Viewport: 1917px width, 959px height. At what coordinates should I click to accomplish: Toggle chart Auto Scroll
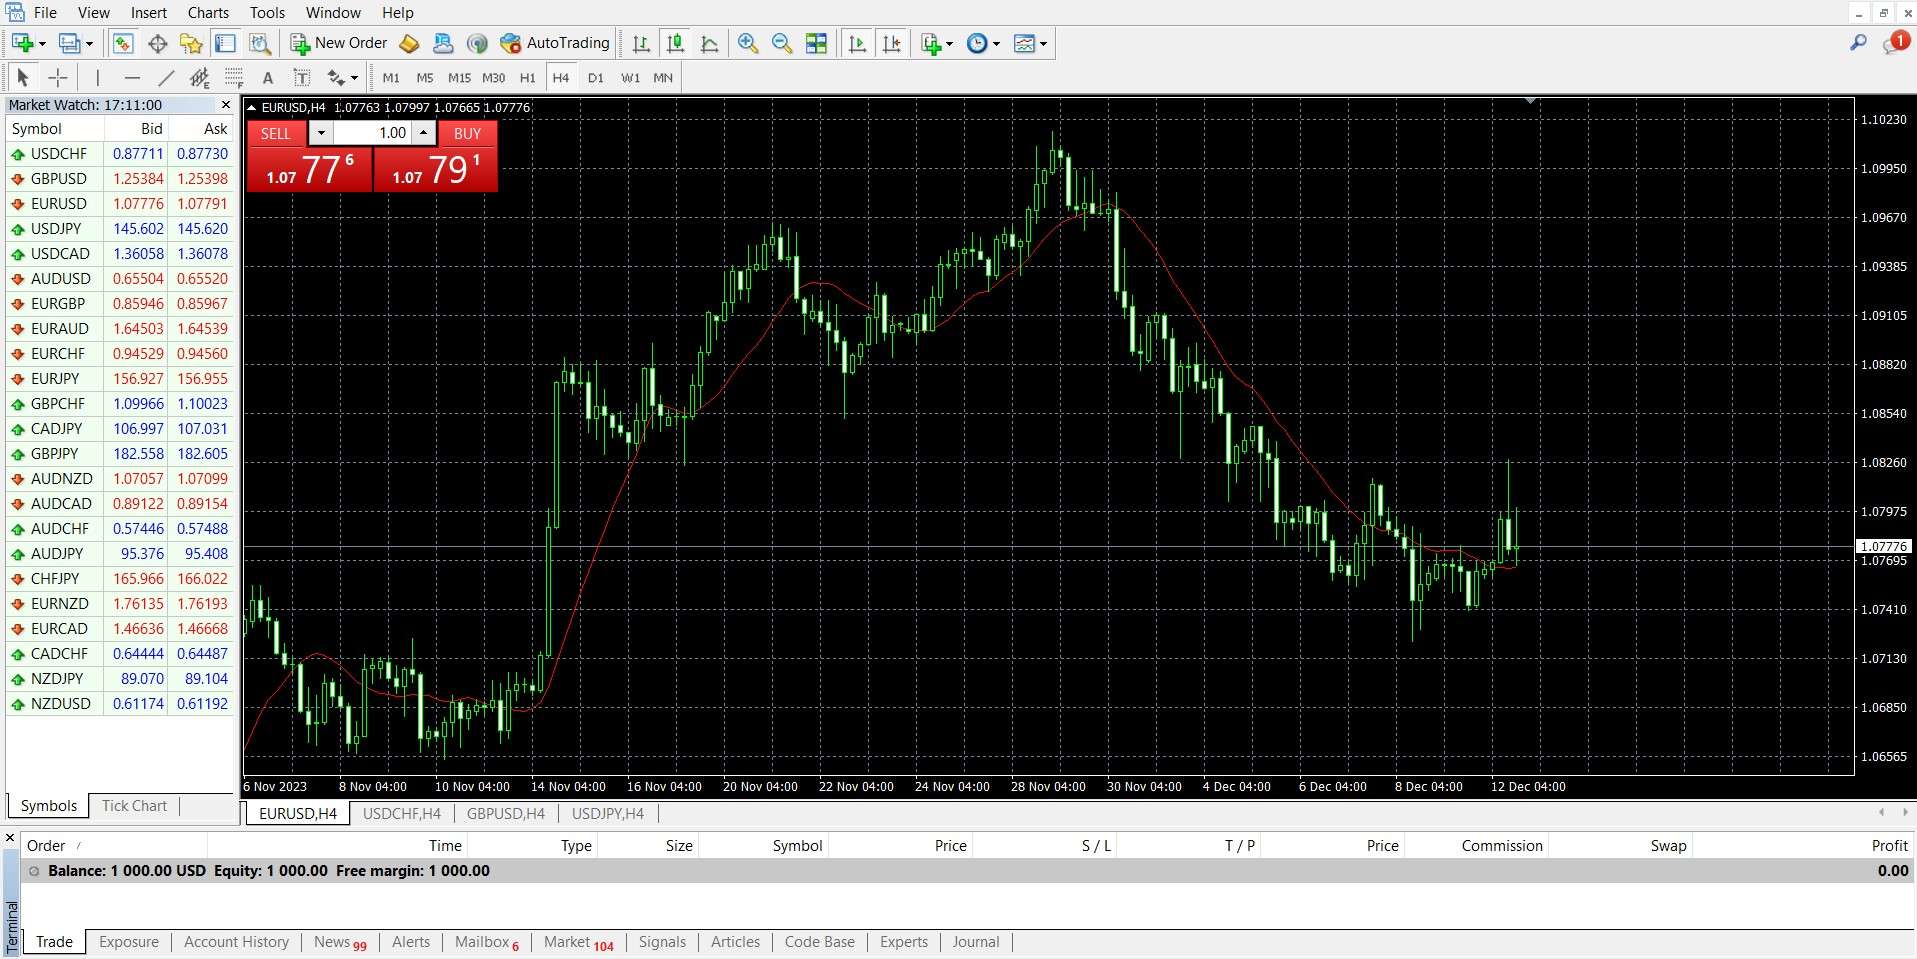(x=857, y=43)
